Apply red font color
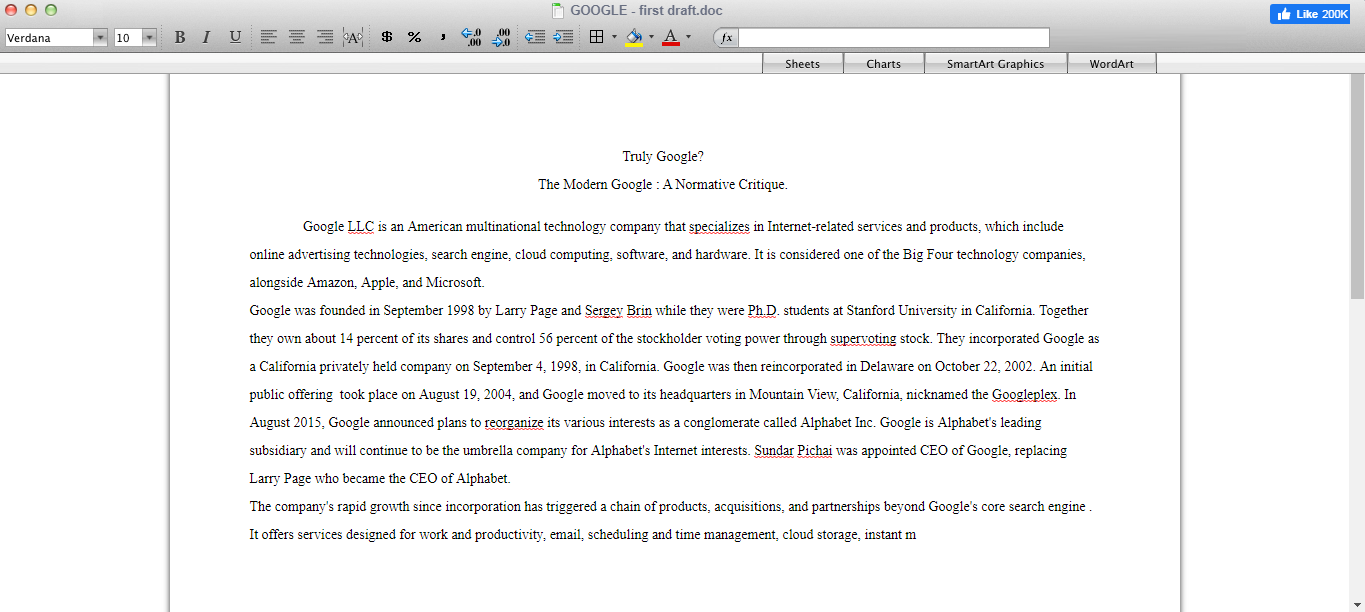Screen dimensions: 1365x612 point(671,37)
